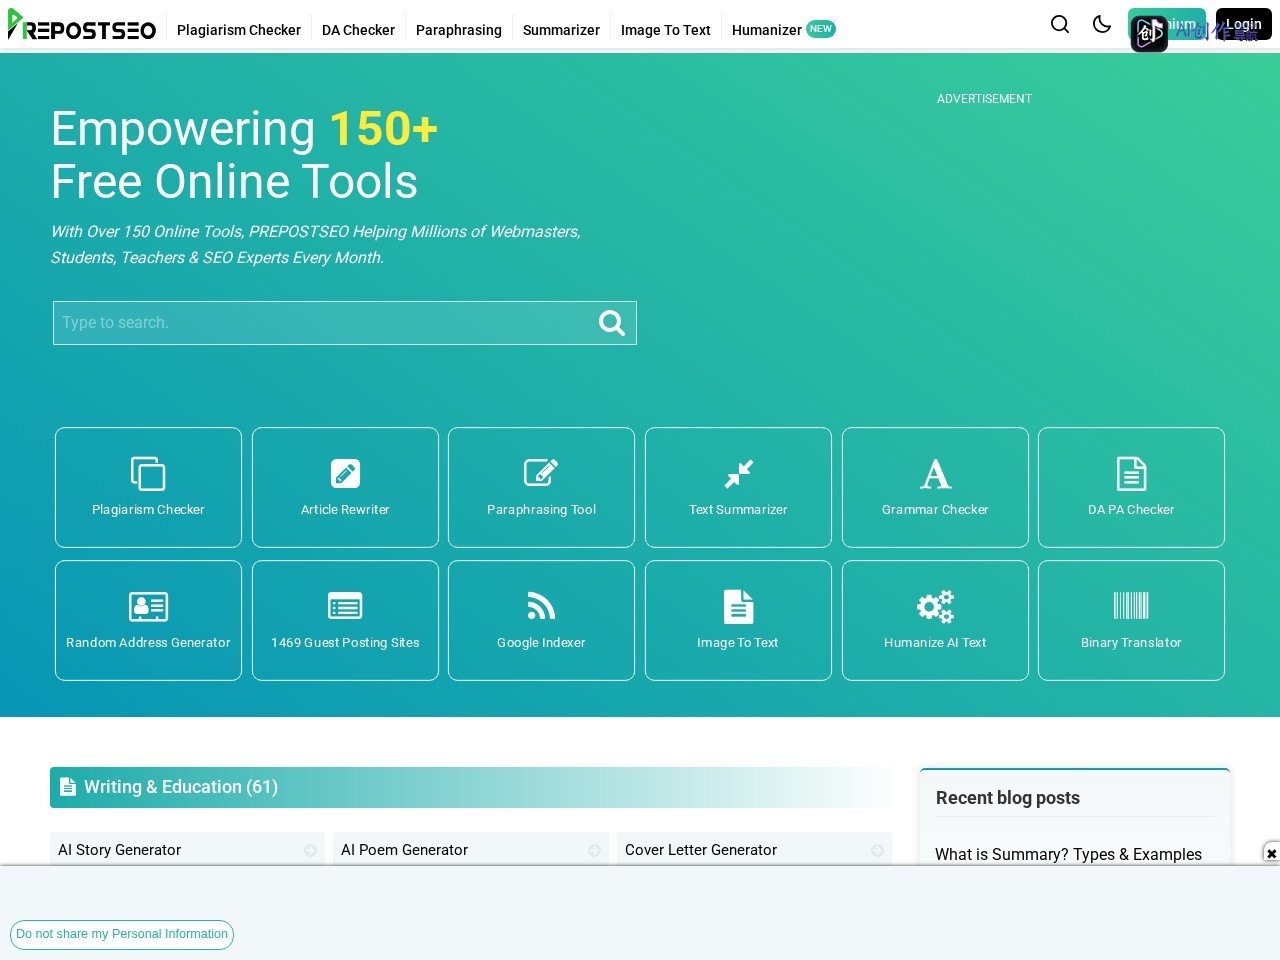1280x960 pixels.
Task: Focus the 'Type to search' field
Action: [x=322, y=323]
